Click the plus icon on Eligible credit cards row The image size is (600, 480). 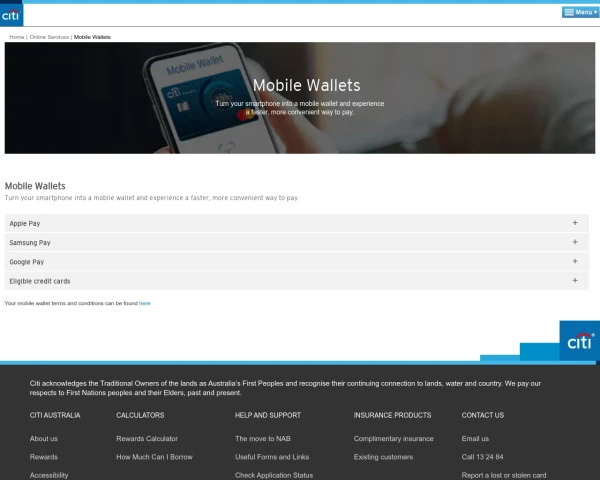coord(575,281)
